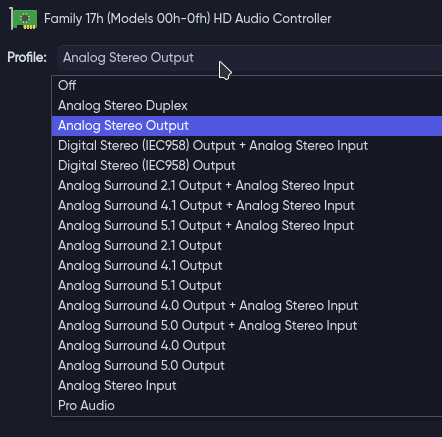Select the Off profile option

point(247,86)
